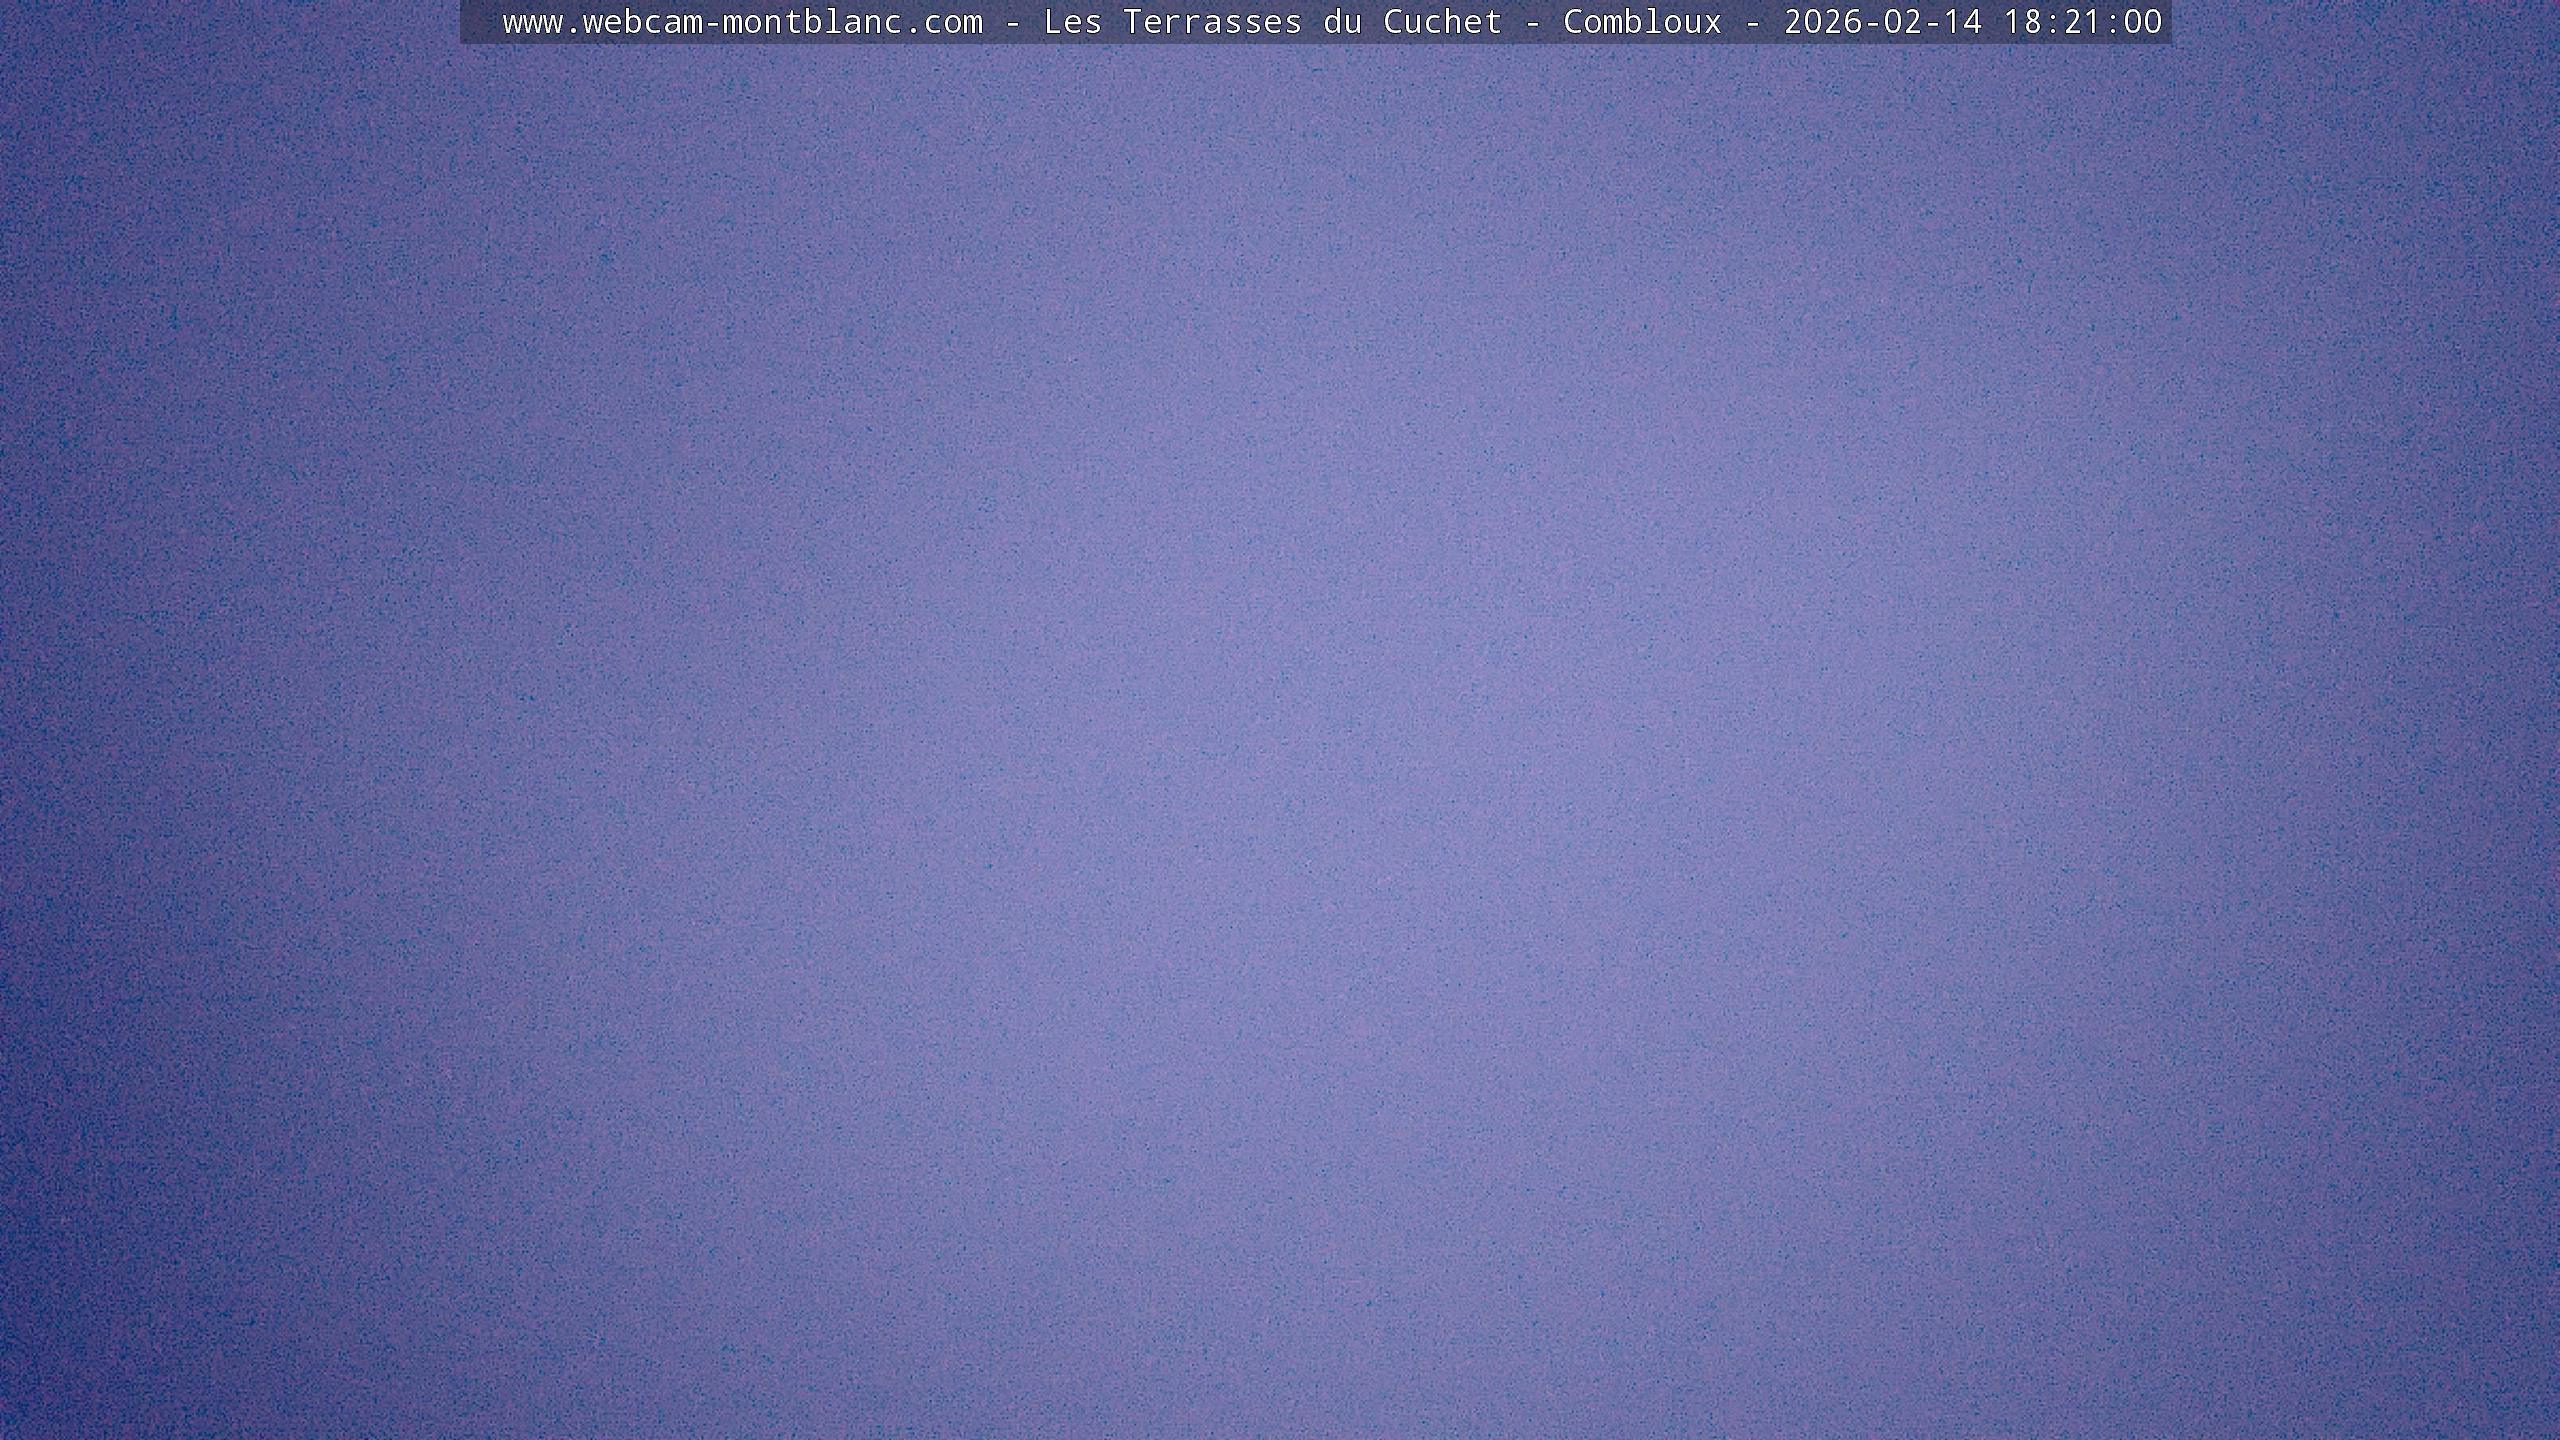Screen dimensions: 2560x1440
Task: Click the word 'Cuchet' in title
Action: point(1442,22)
